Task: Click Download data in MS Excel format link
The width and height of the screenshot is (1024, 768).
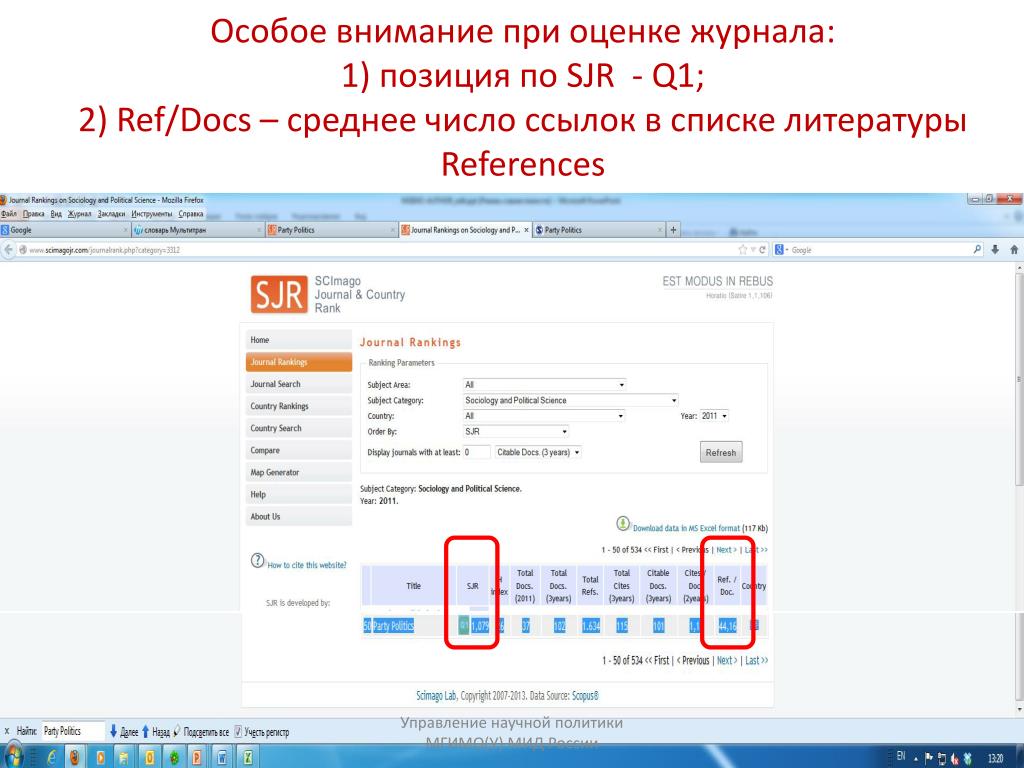Action: tap(686, 528)
